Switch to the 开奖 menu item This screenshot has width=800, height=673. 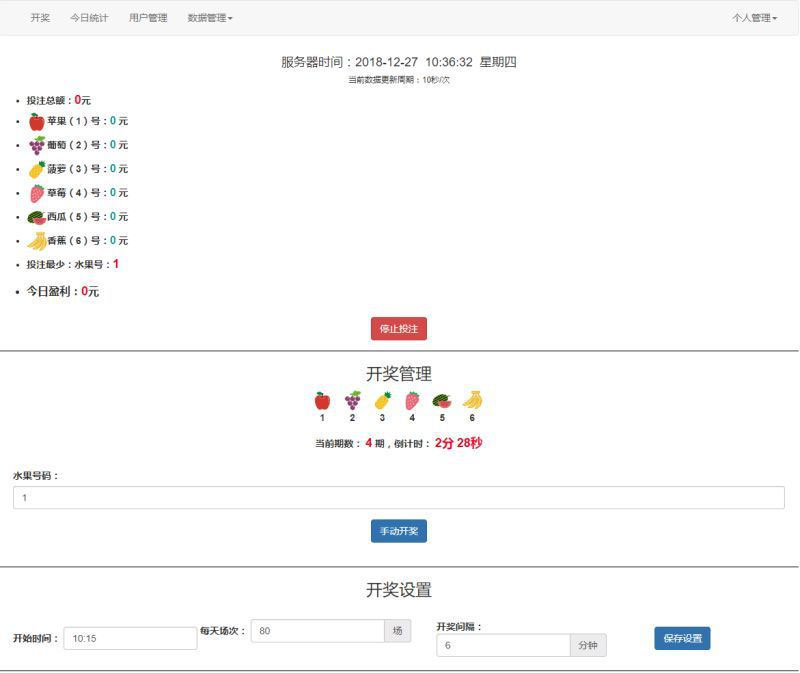39,17
